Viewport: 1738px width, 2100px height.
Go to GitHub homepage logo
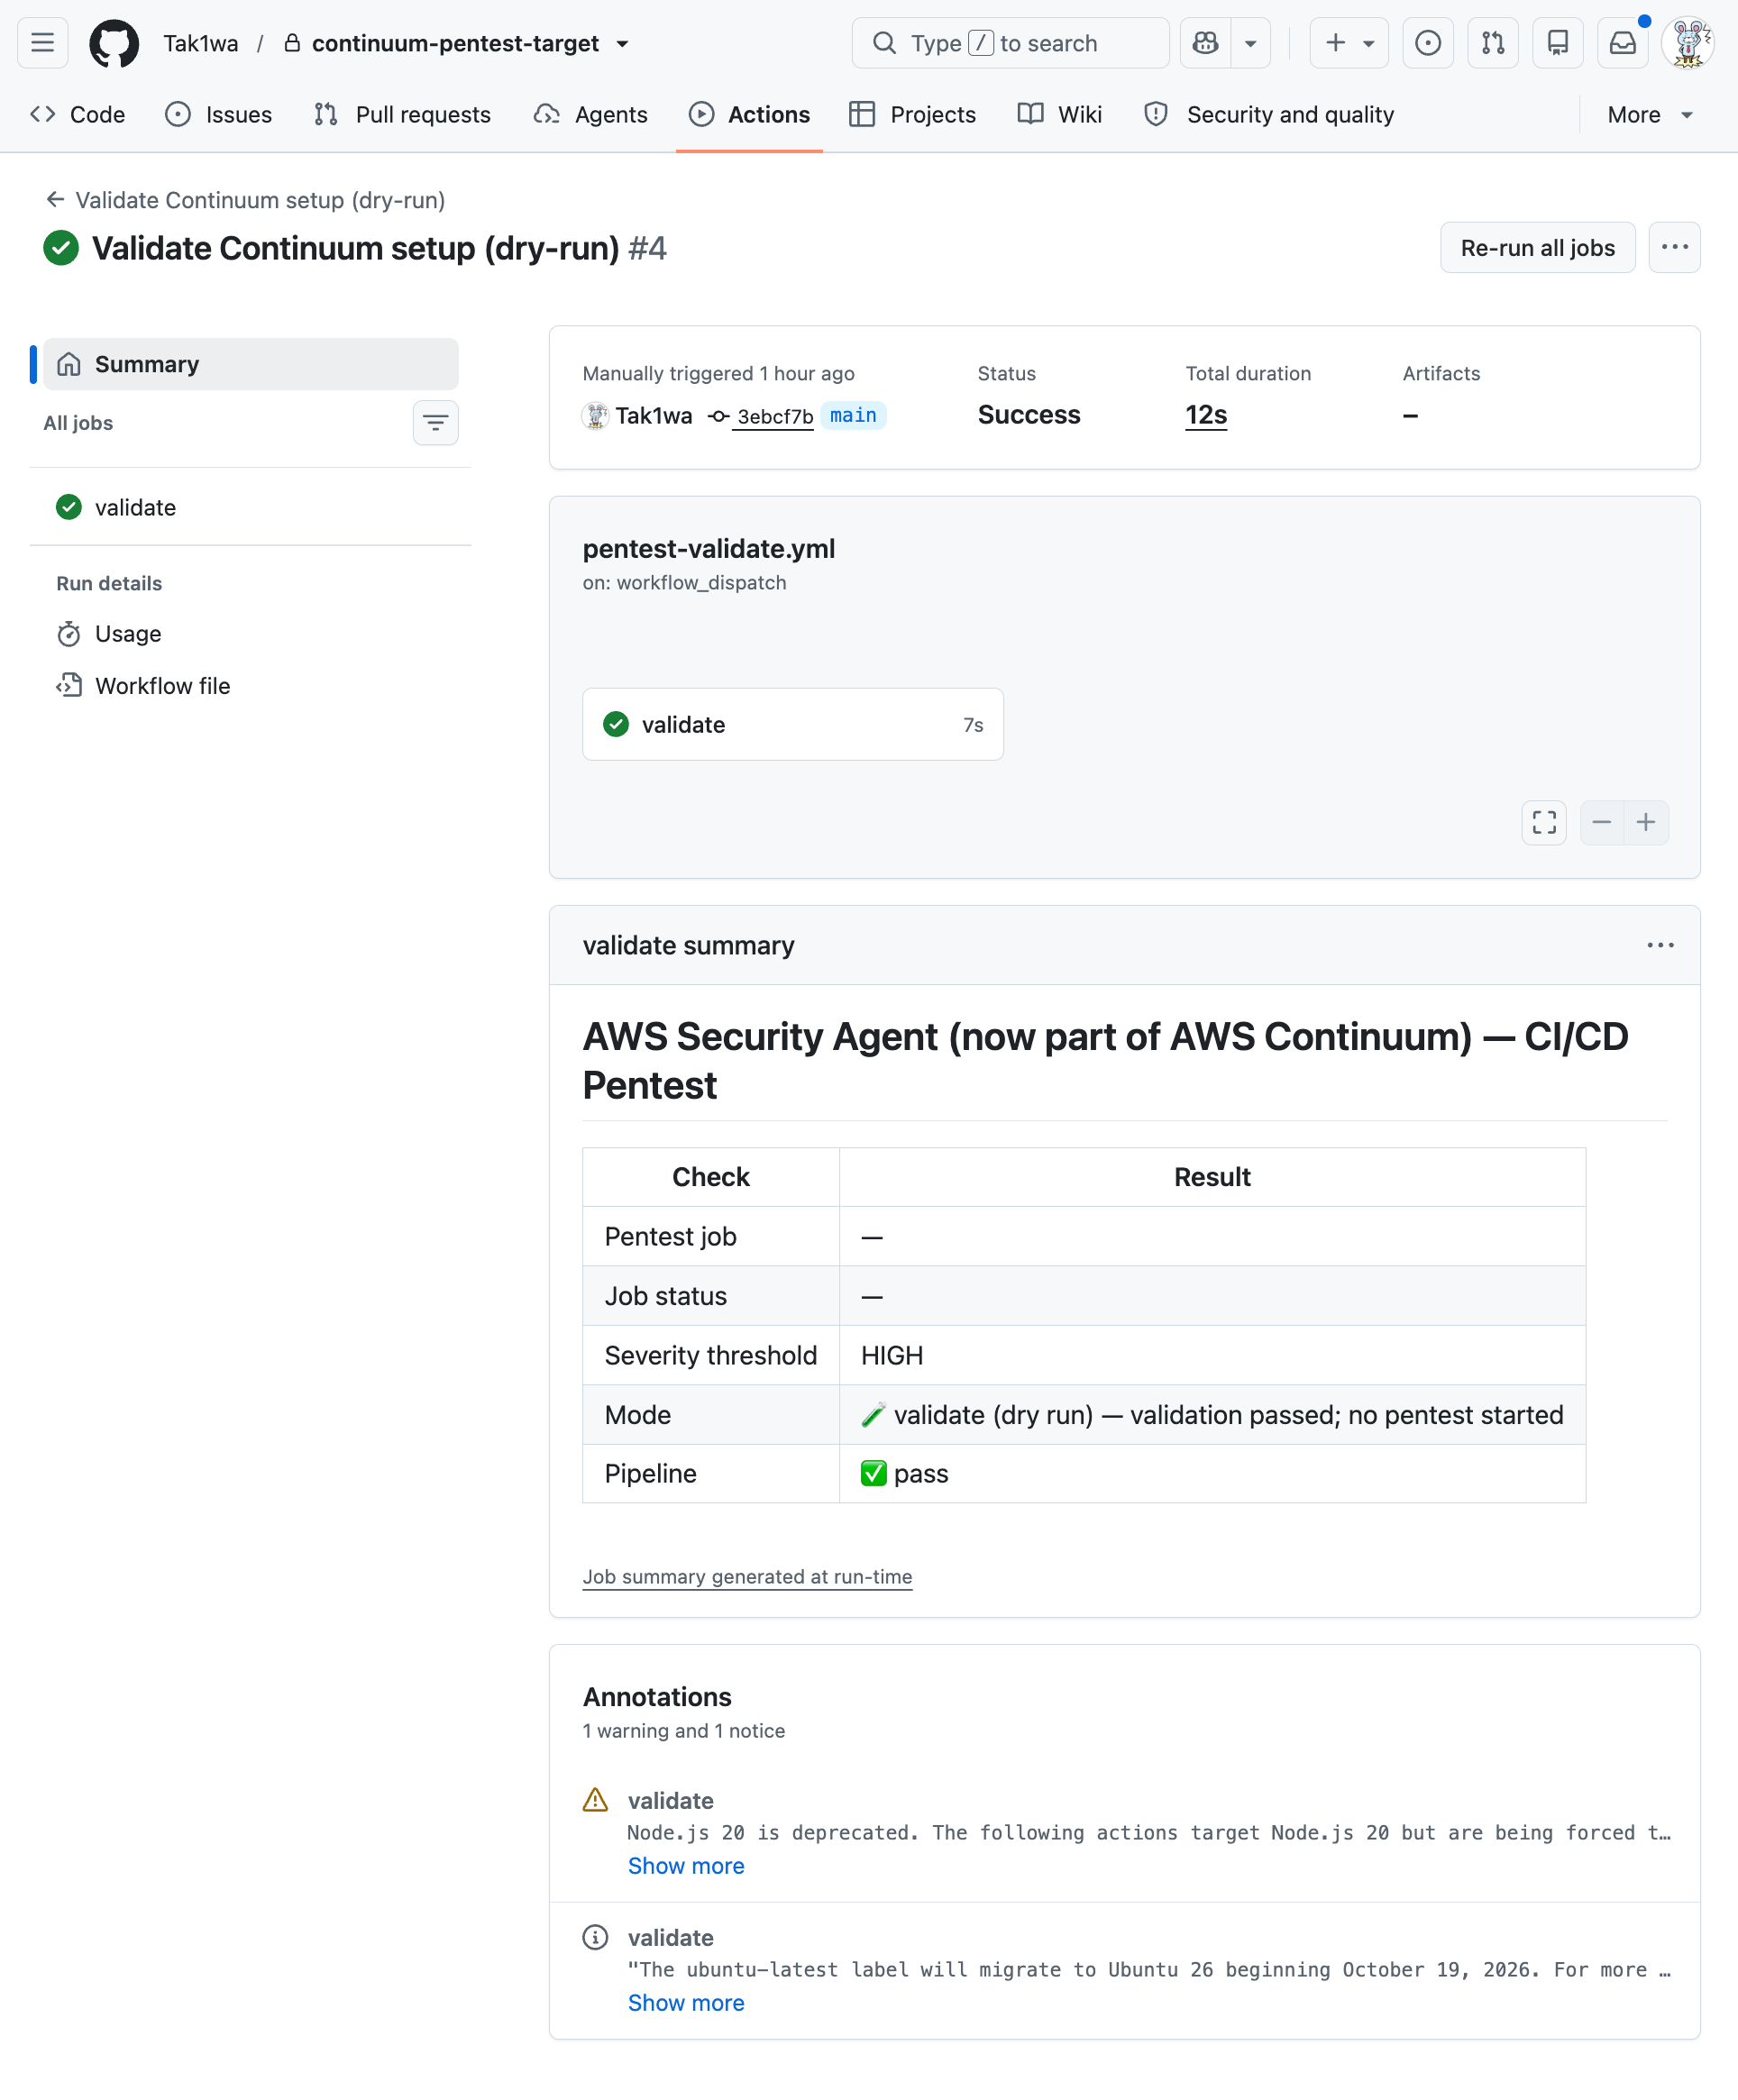(x=114, y=43)
